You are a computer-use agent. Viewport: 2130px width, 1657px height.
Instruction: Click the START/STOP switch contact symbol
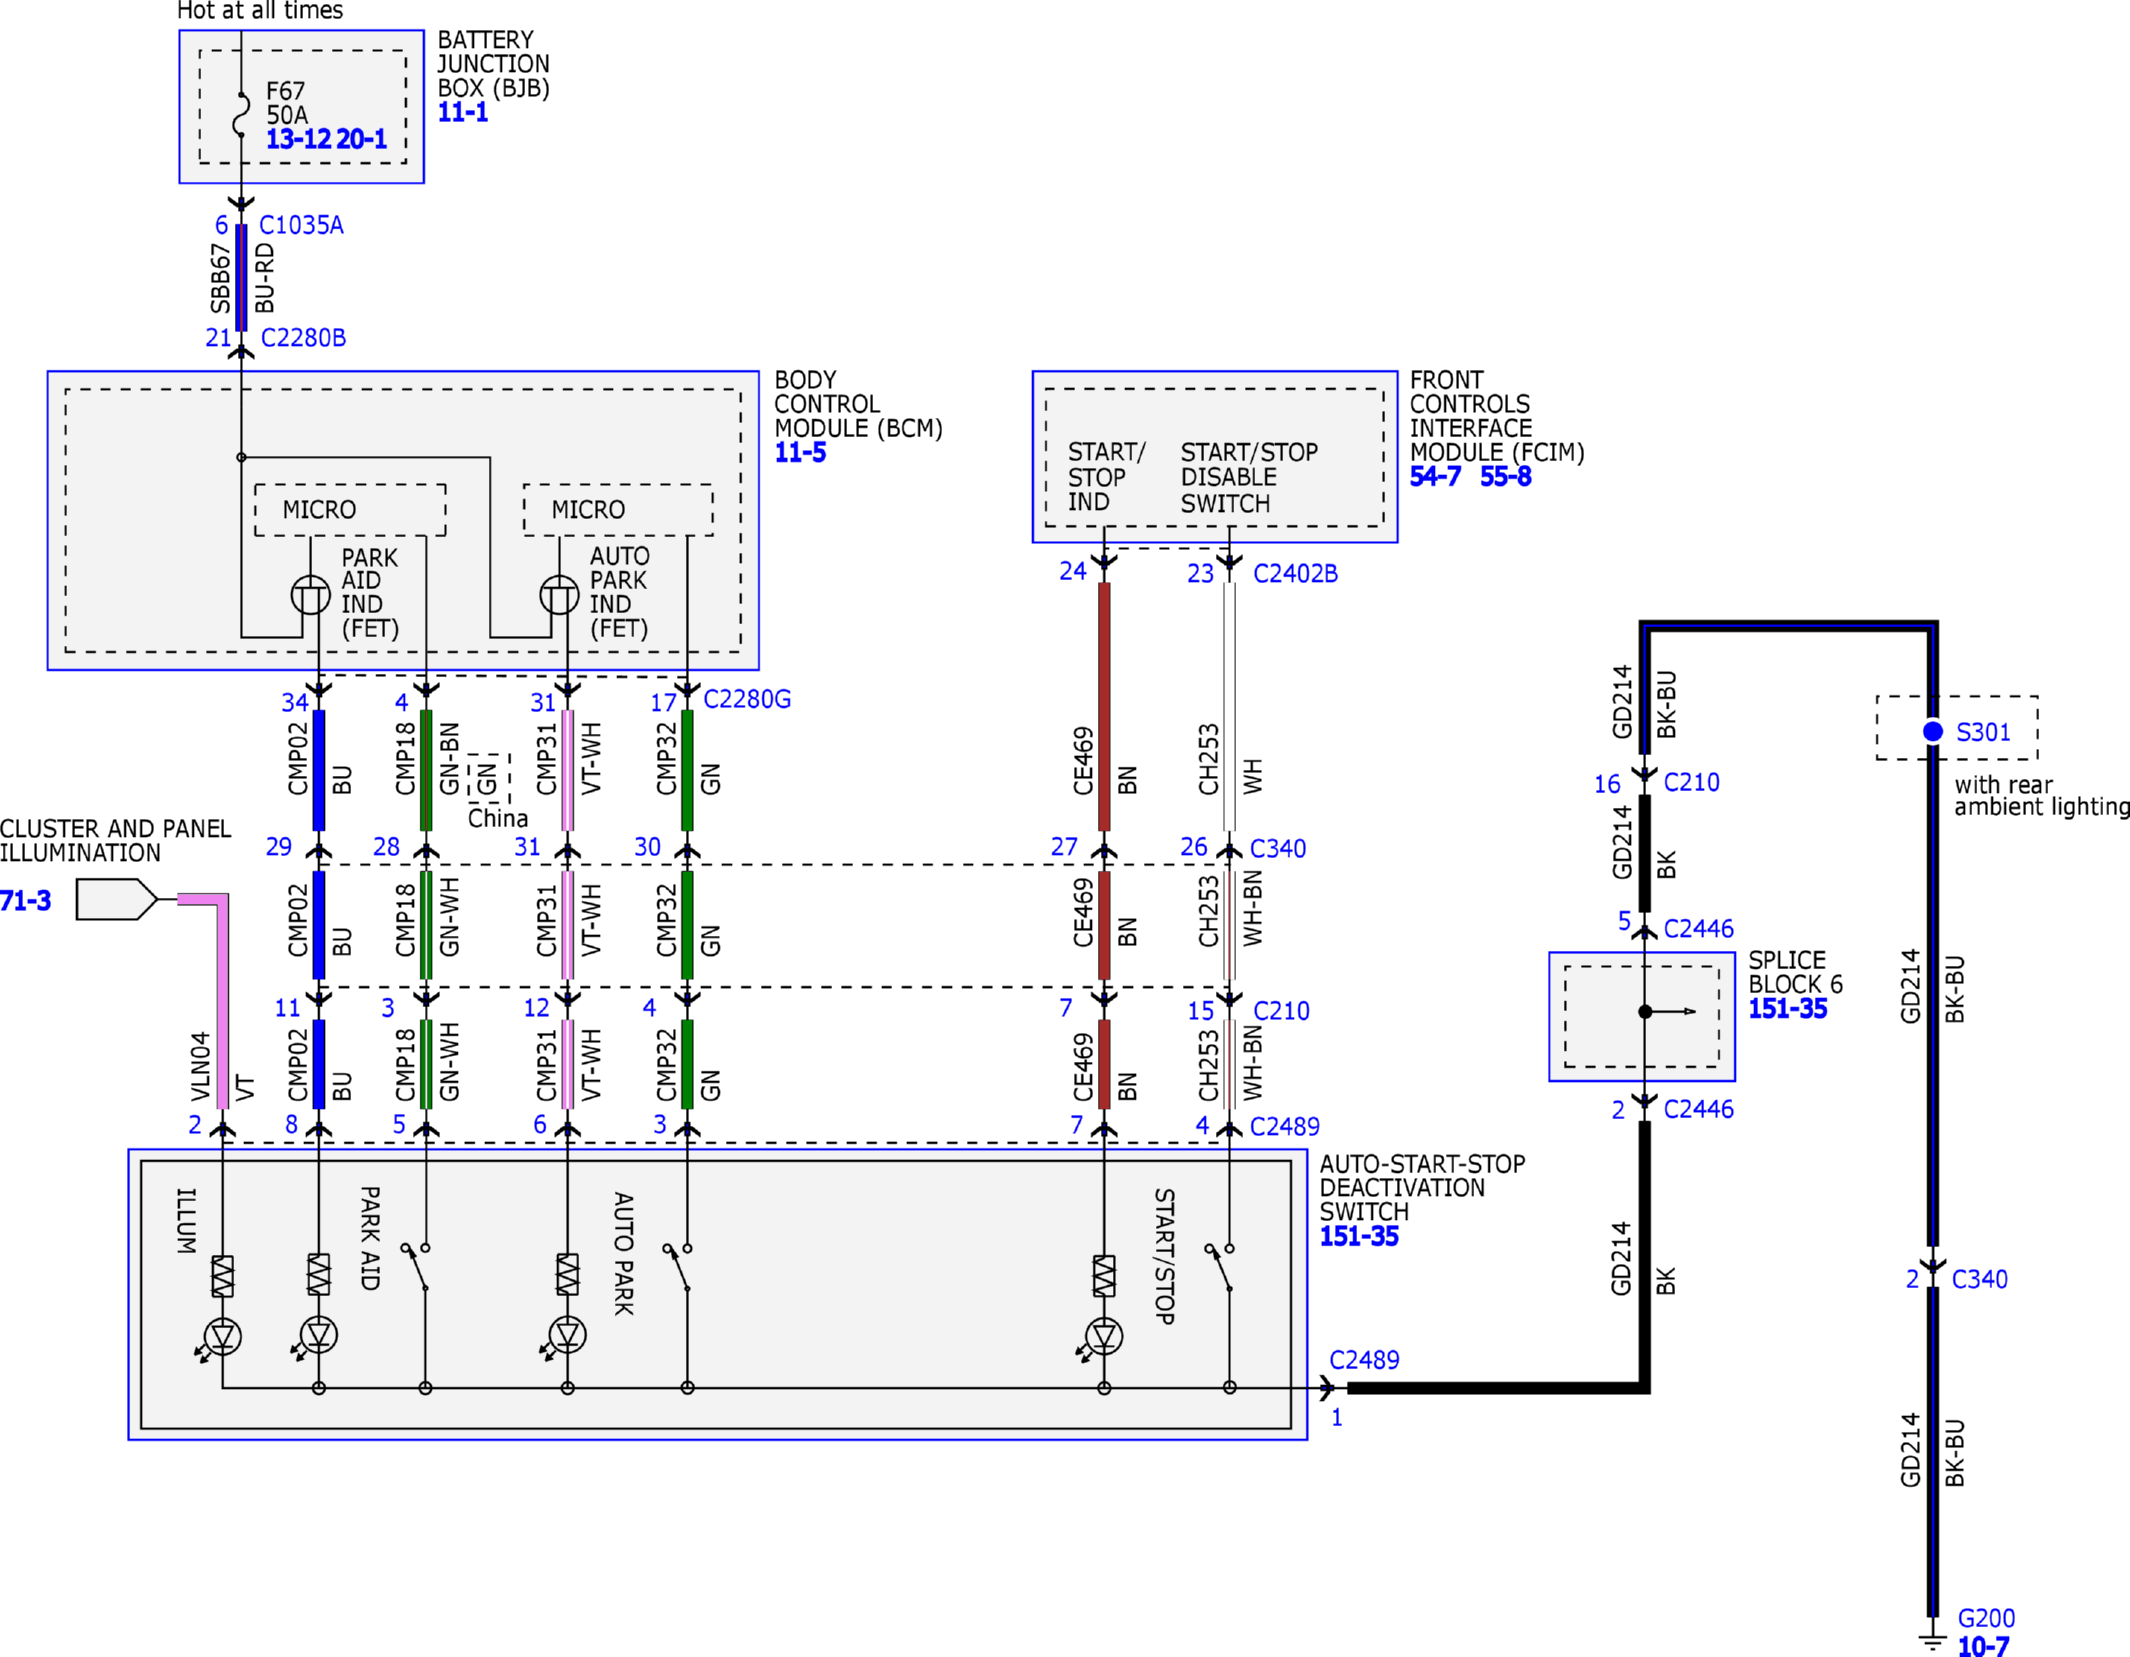1219,1267
